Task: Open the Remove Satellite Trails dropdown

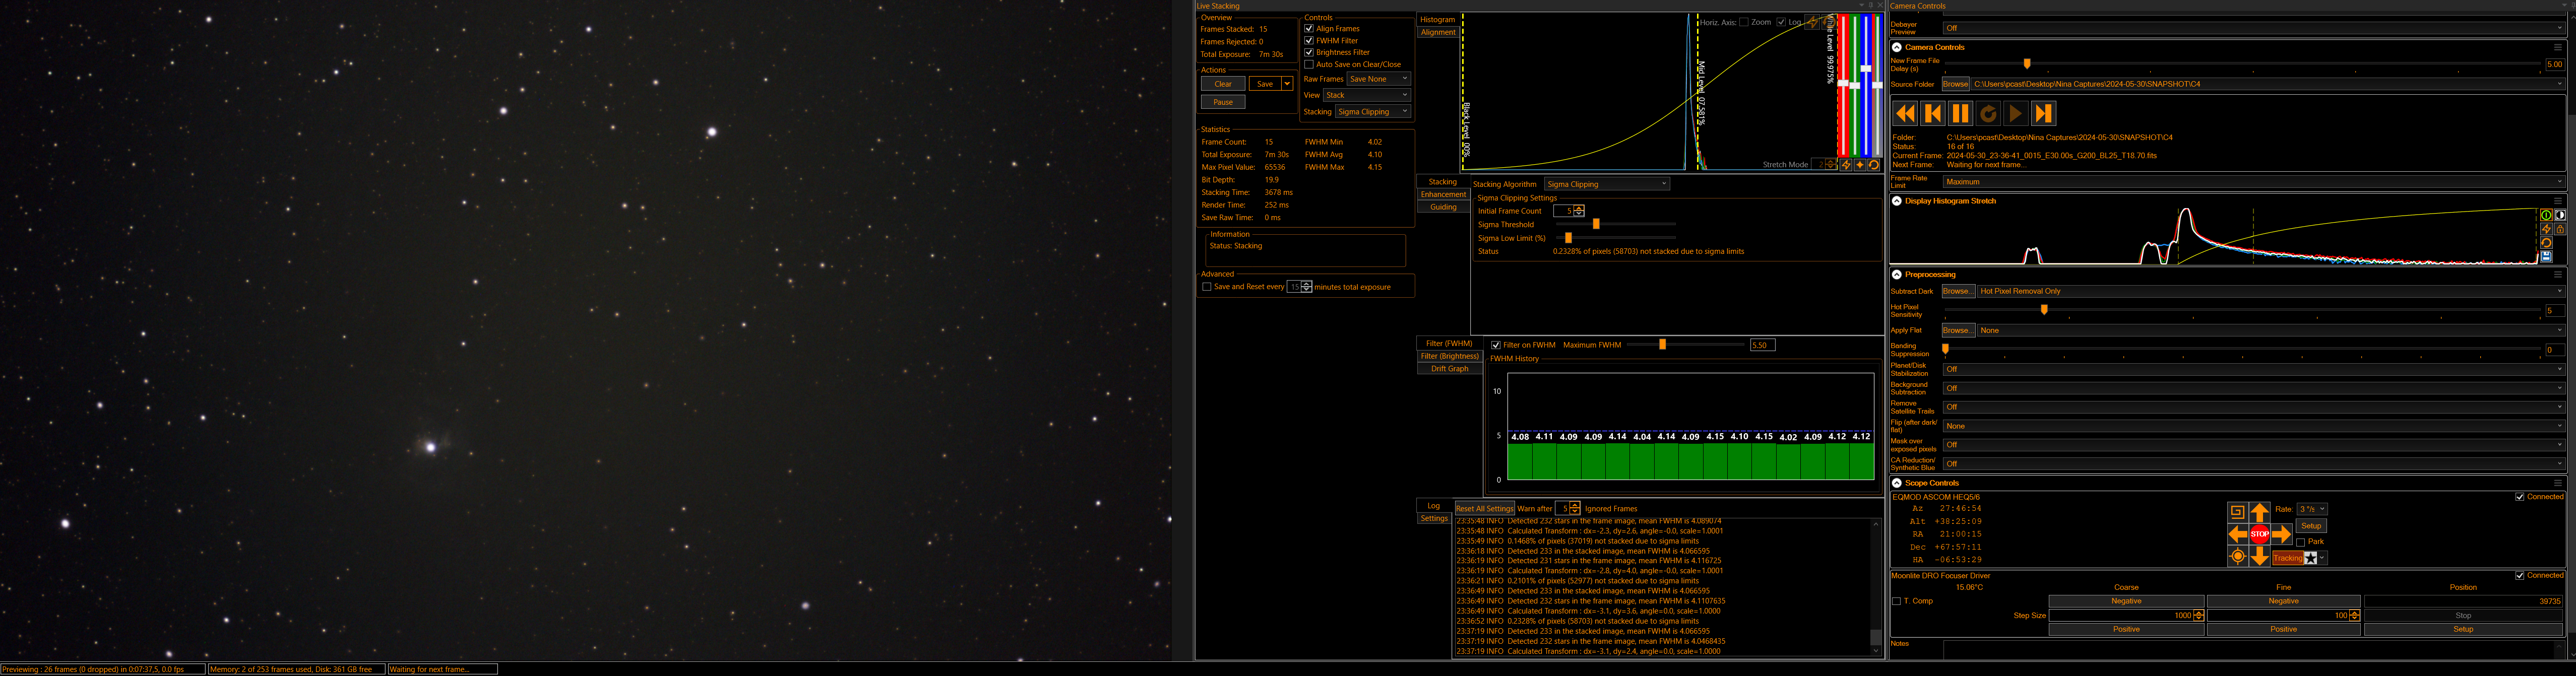Action: (2254, 407)
